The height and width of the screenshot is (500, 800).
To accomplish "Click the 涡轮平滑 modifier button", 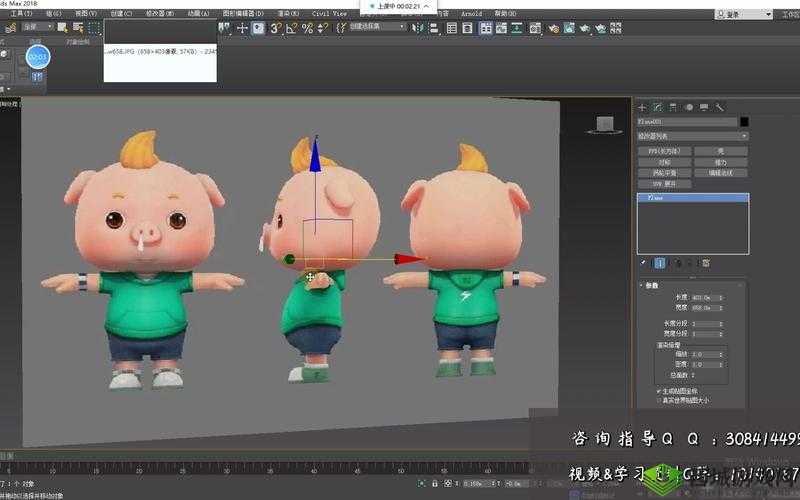I will (664, 173).
